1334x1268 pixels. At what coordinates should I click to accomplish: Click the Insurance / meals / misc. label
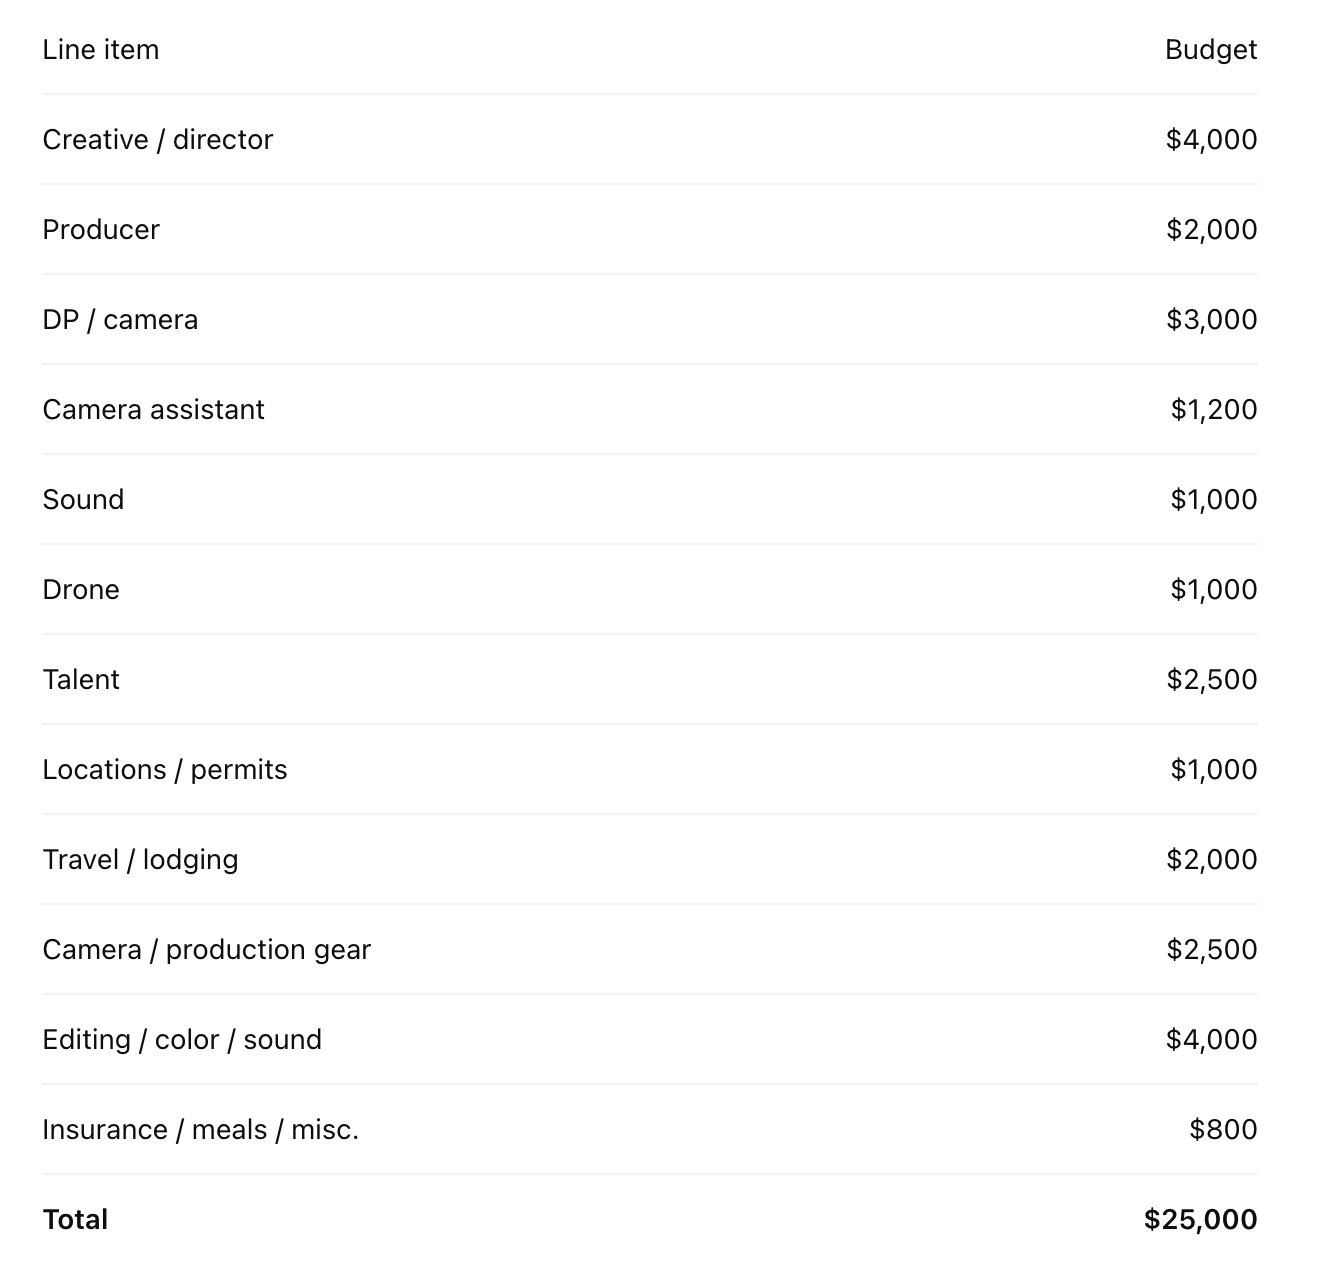point(200,1130)
